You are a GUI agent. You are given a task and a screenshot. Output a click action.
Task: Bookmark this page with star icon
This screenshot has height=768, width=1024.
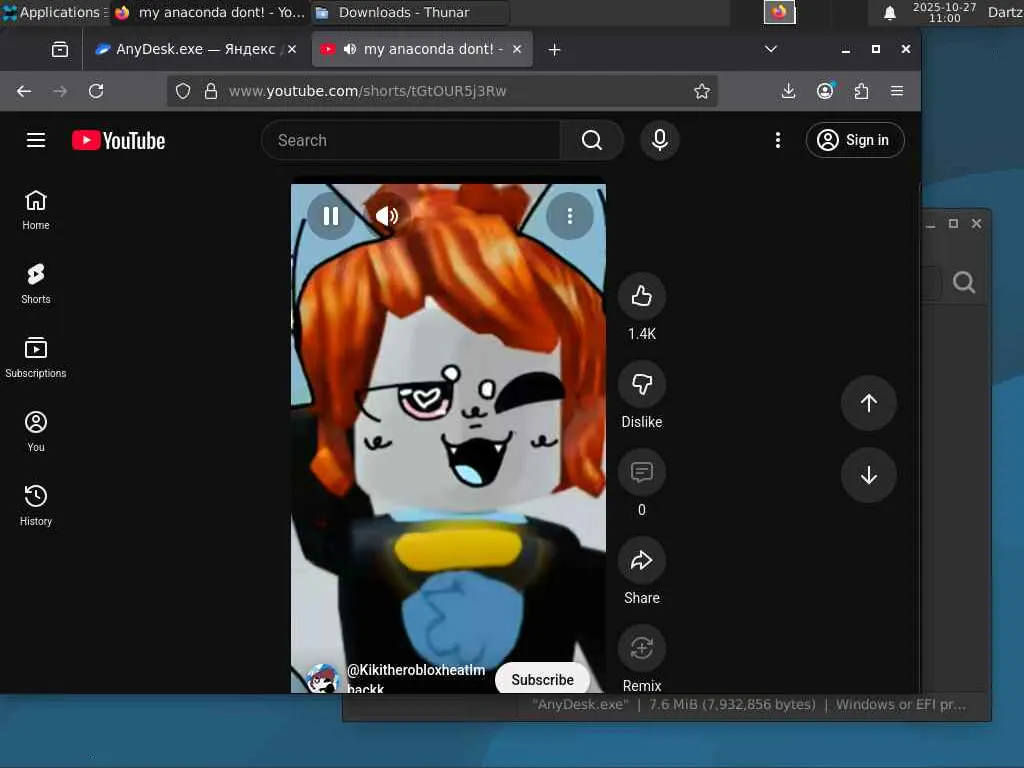702,91
